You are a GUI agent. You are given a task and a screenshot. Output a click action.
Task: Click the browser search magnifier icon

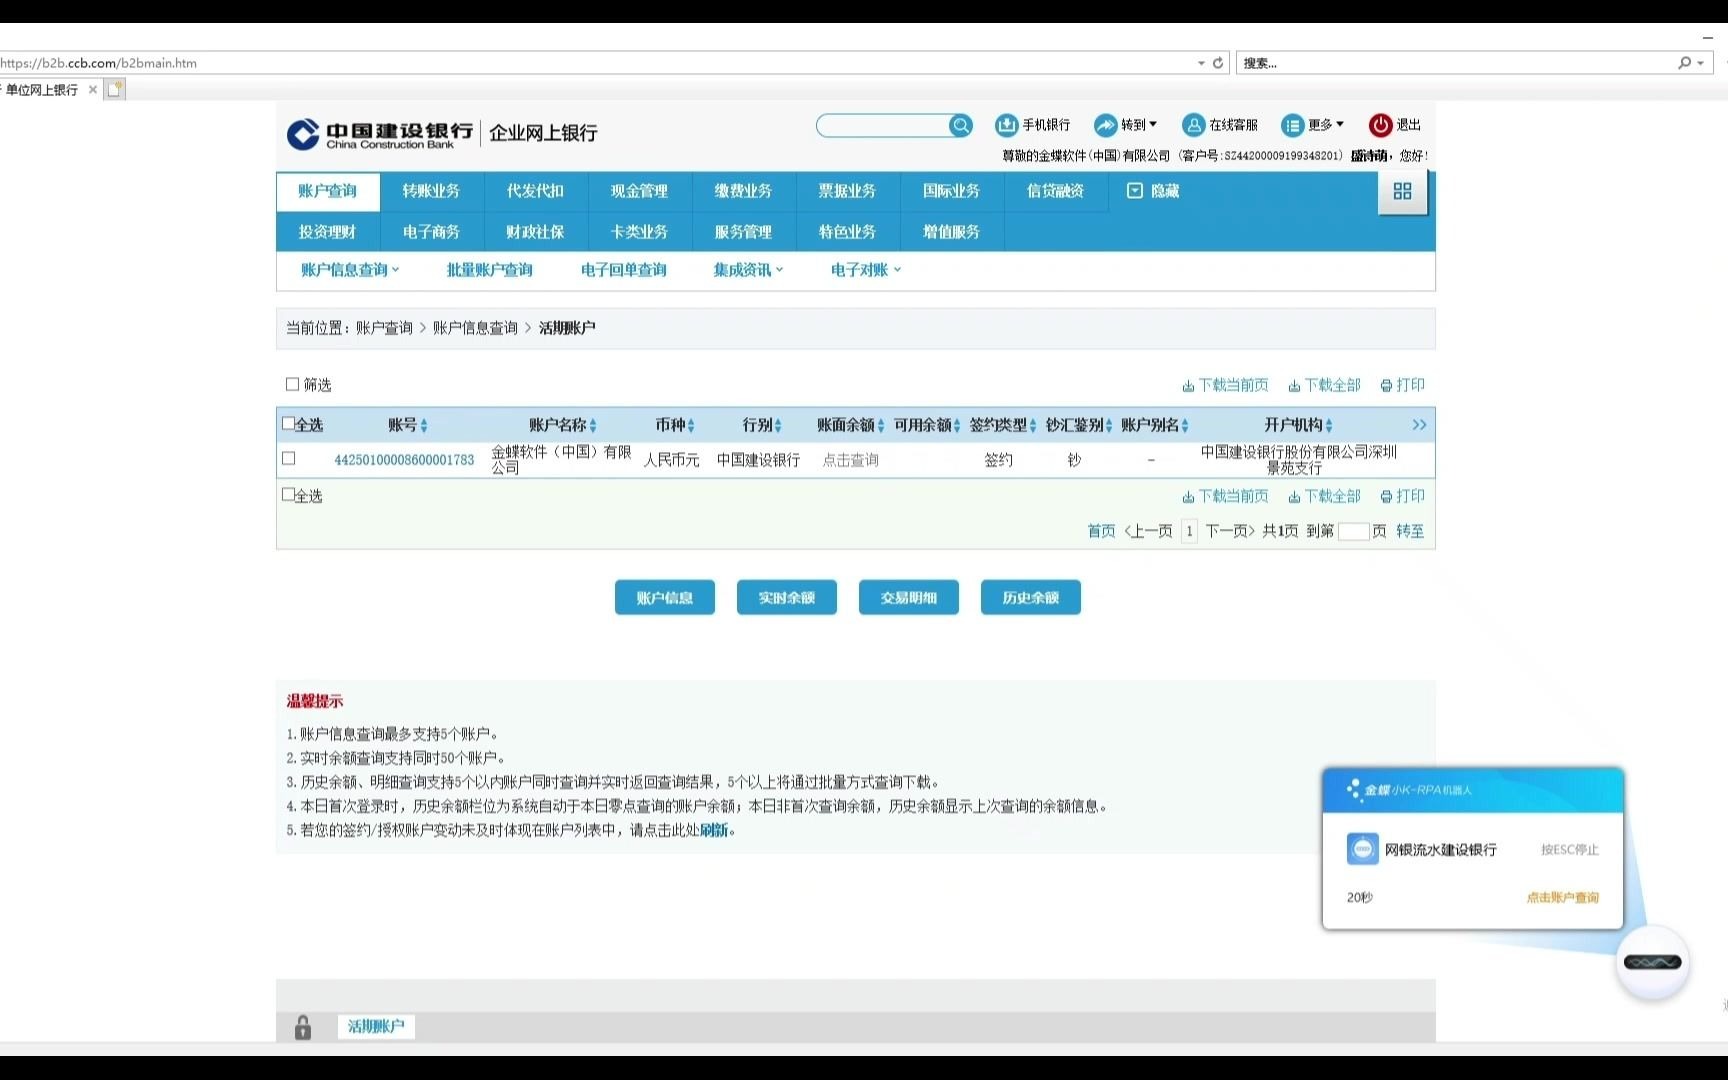point(1684,63)
